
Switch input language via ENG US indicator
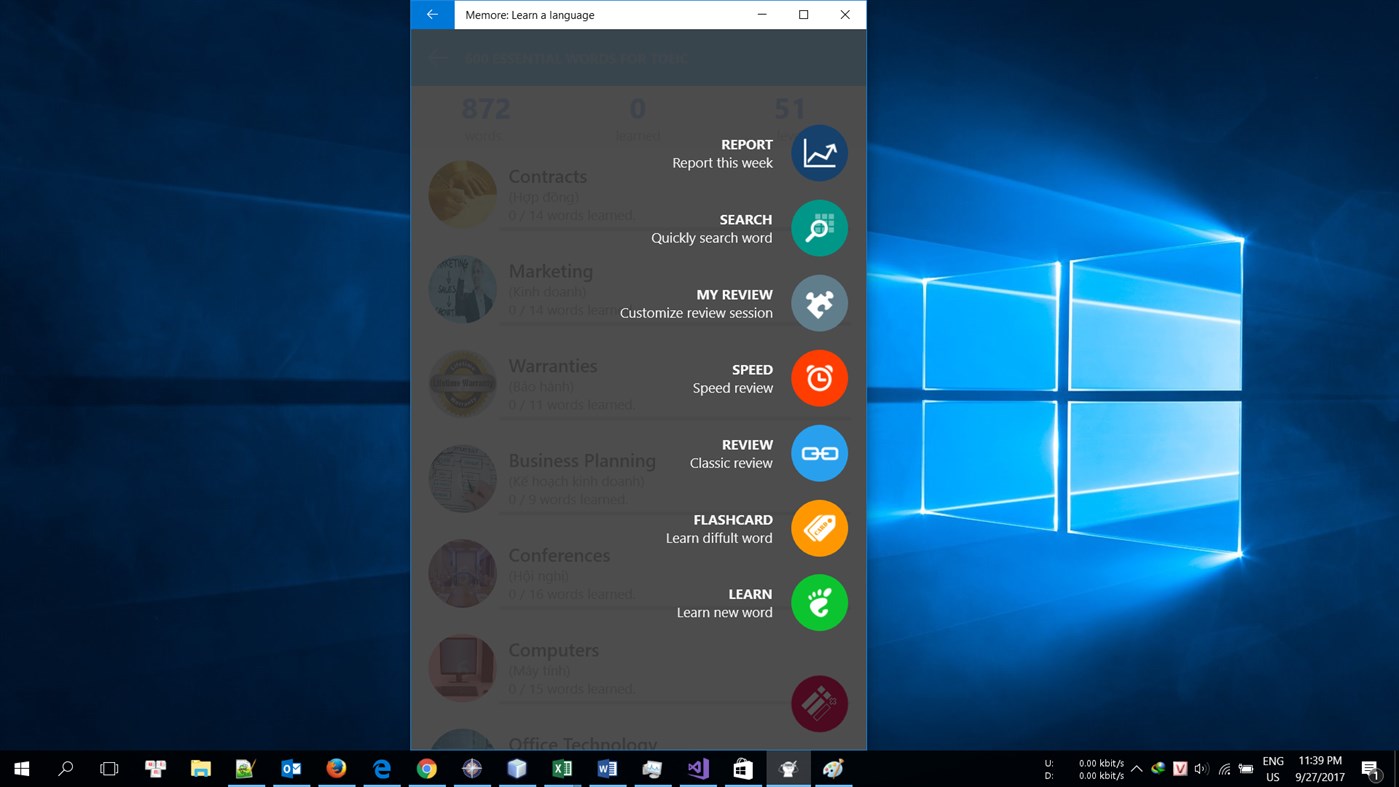1273,768
